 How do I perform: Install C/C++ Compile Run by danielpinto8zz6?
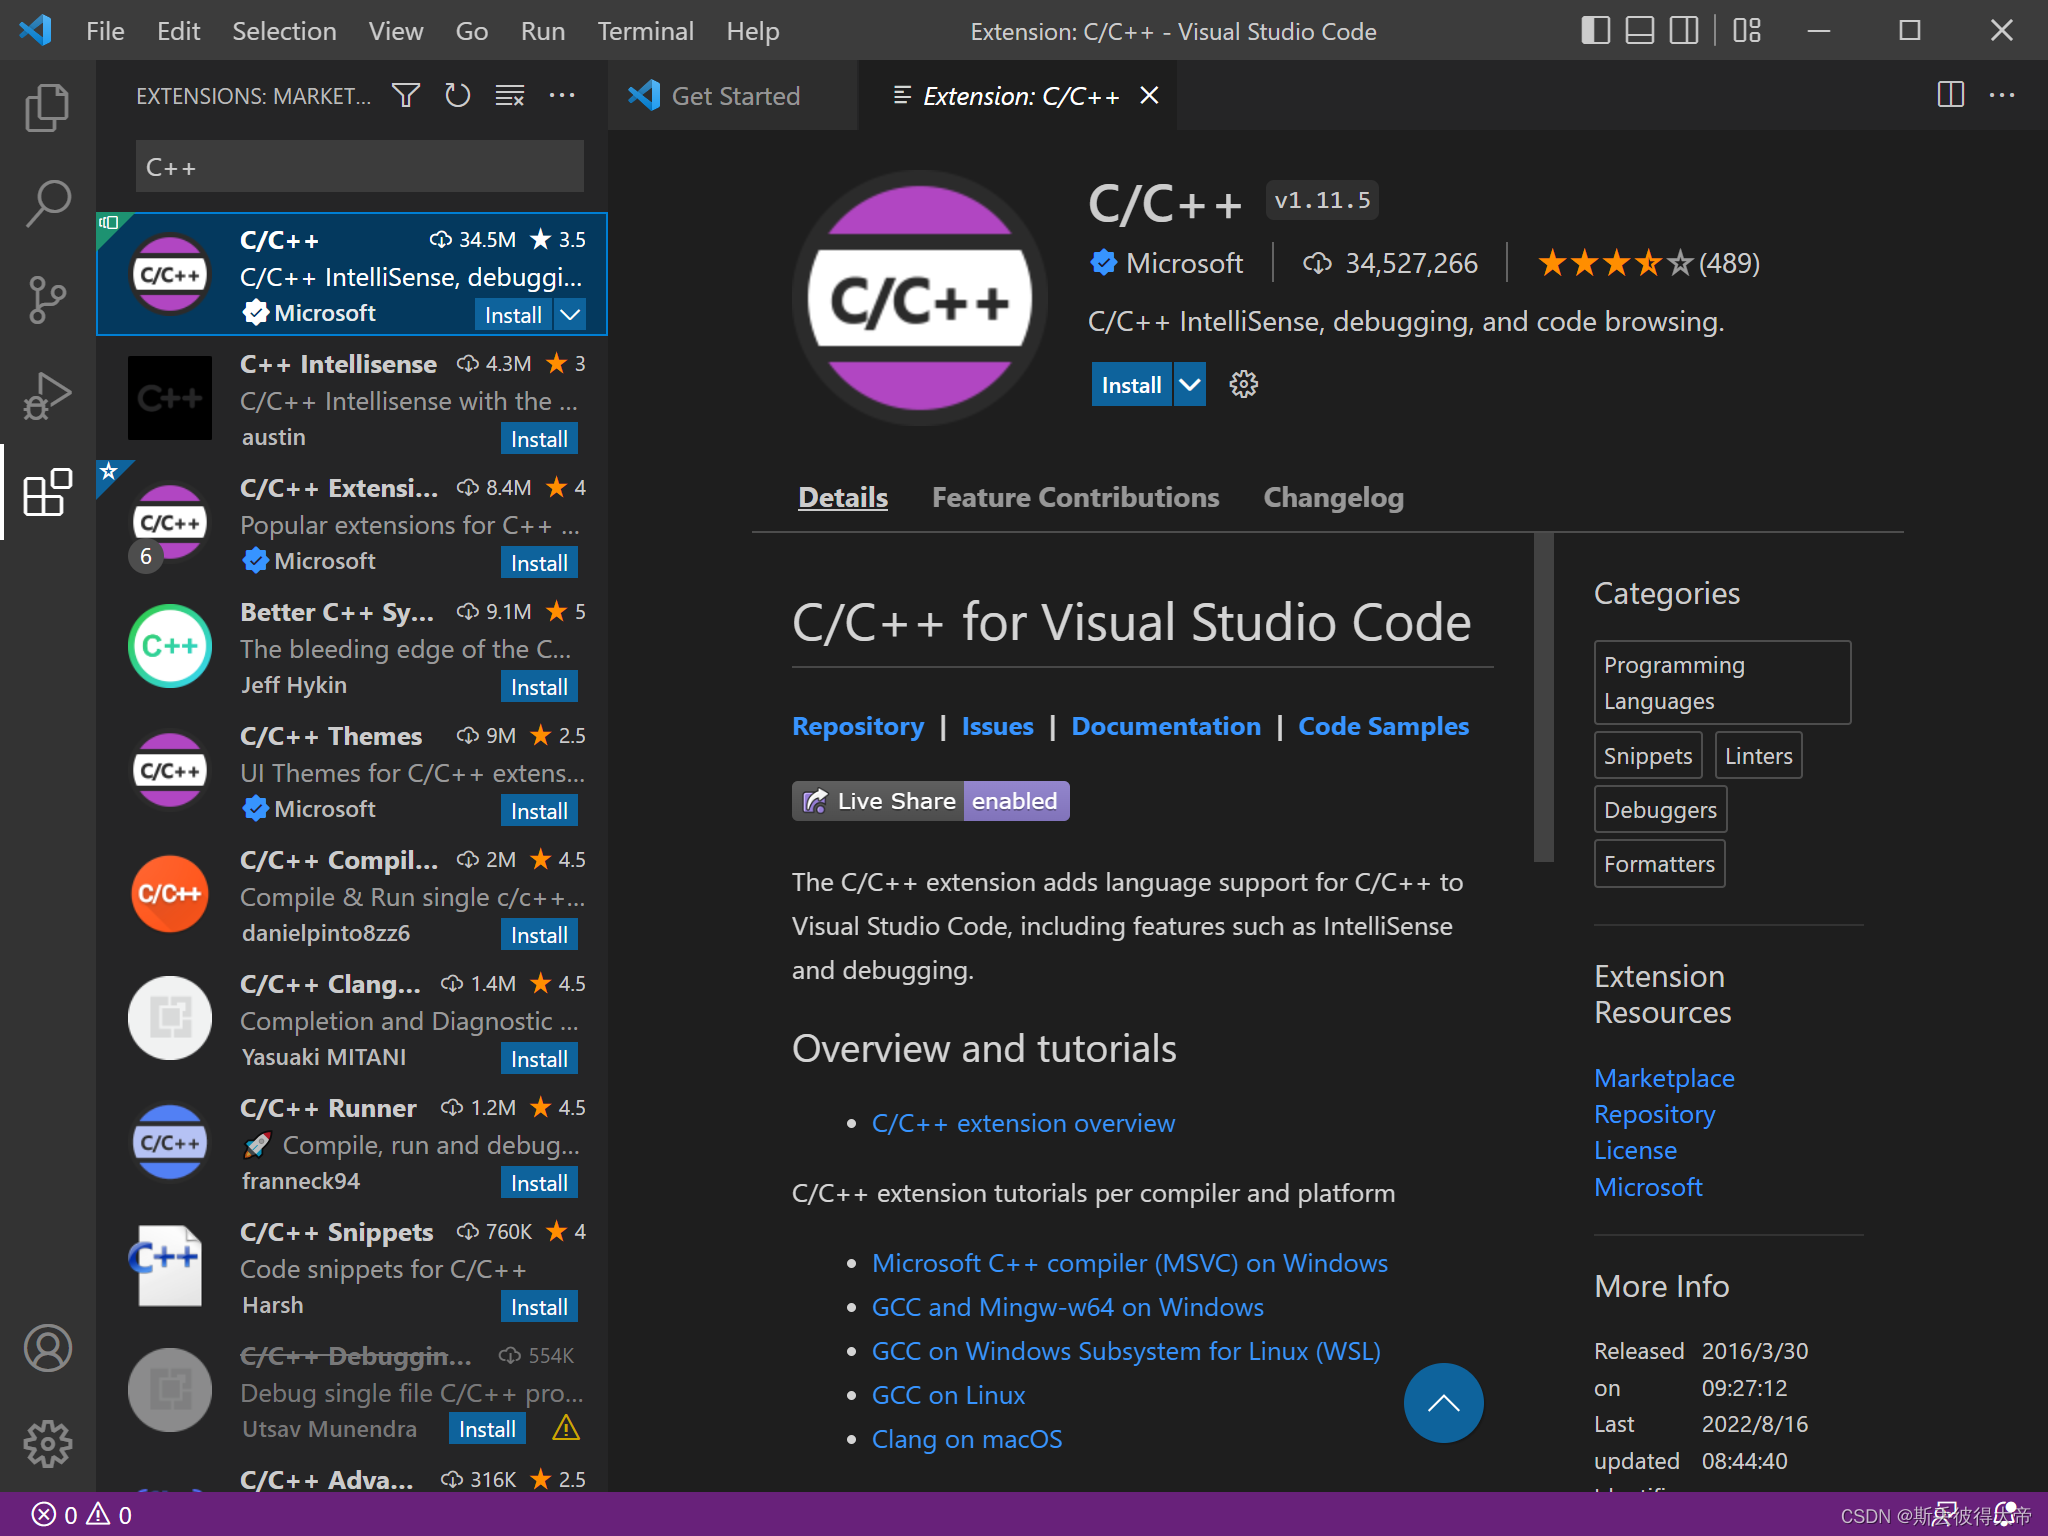[x=539, y=935]
